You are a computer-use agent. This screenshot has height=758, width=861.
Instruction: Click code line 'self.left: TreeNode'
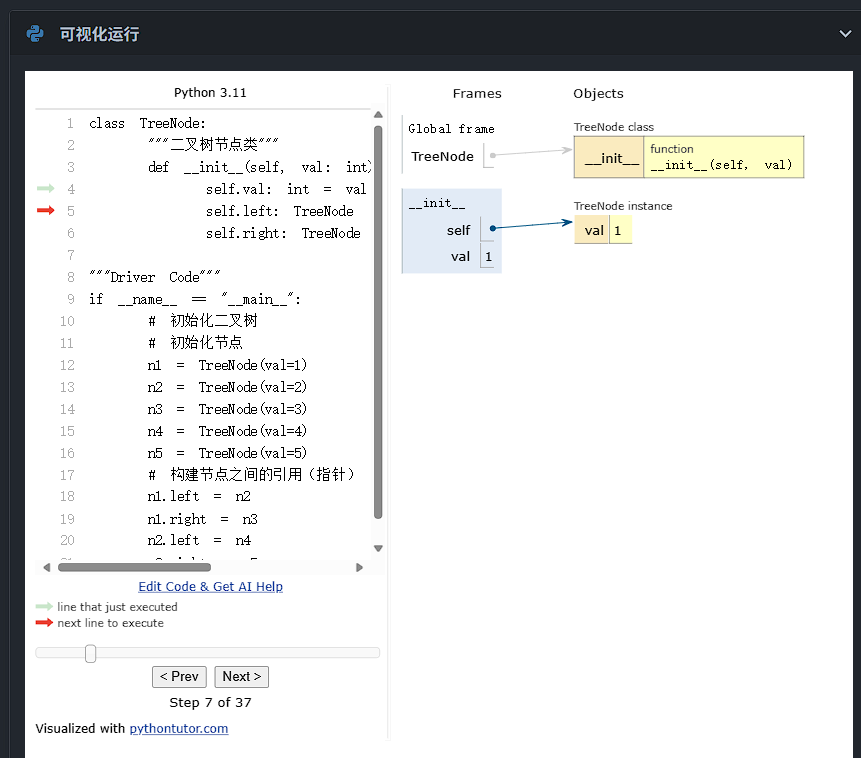tap(279, 211)
